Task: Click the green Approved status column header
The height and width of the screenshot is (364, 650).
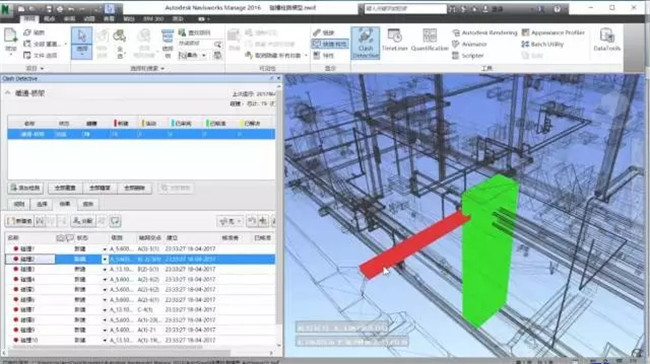Action: (216, 124)
